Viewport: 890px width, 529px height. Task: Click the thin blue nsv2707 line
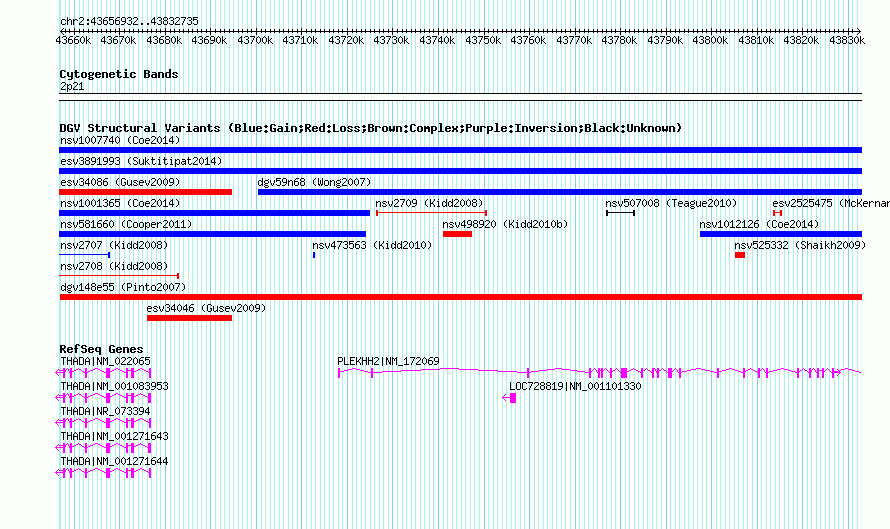coord(85,255)
